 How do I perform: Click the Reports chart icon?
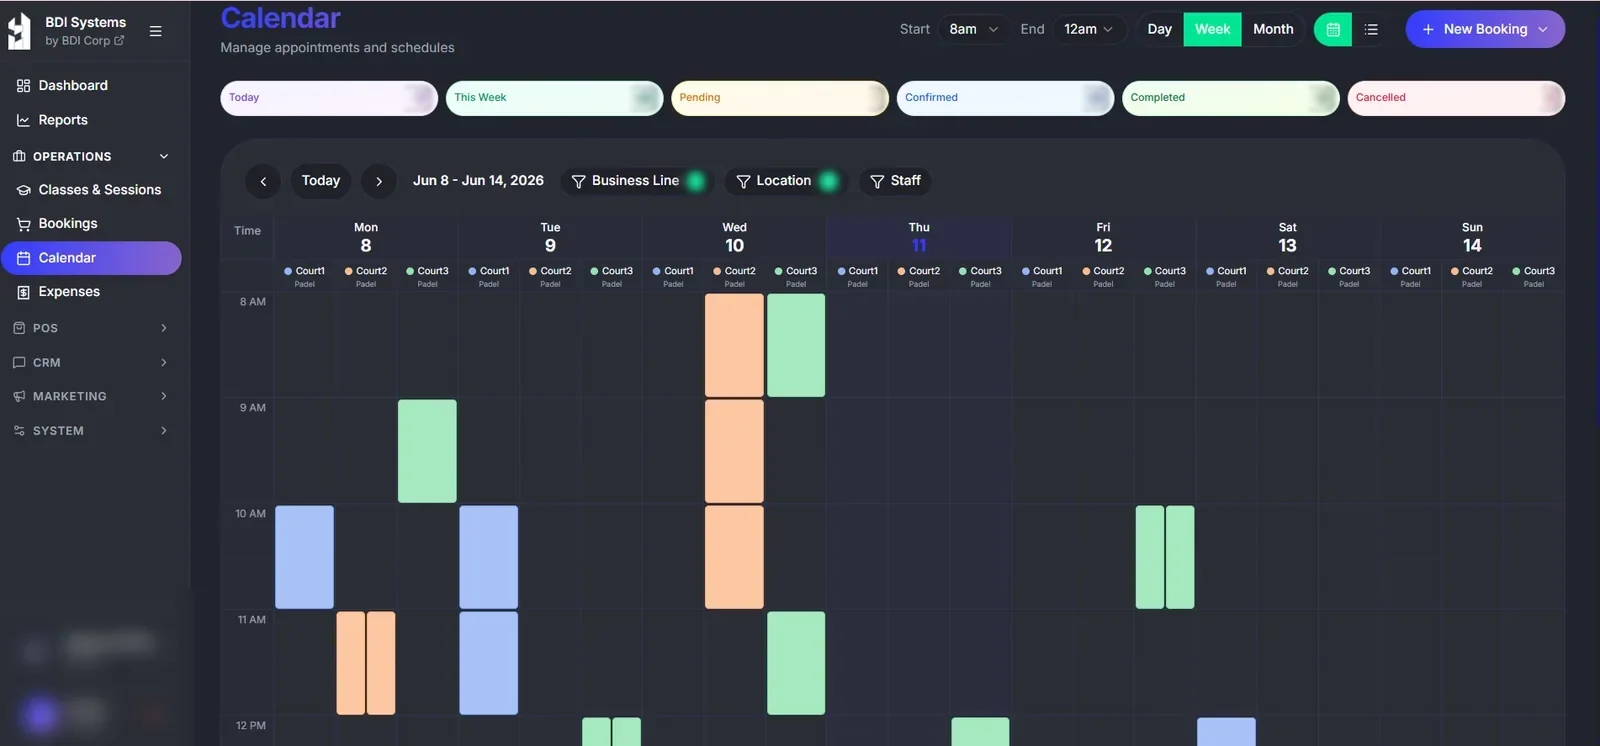tap(23, 120)
